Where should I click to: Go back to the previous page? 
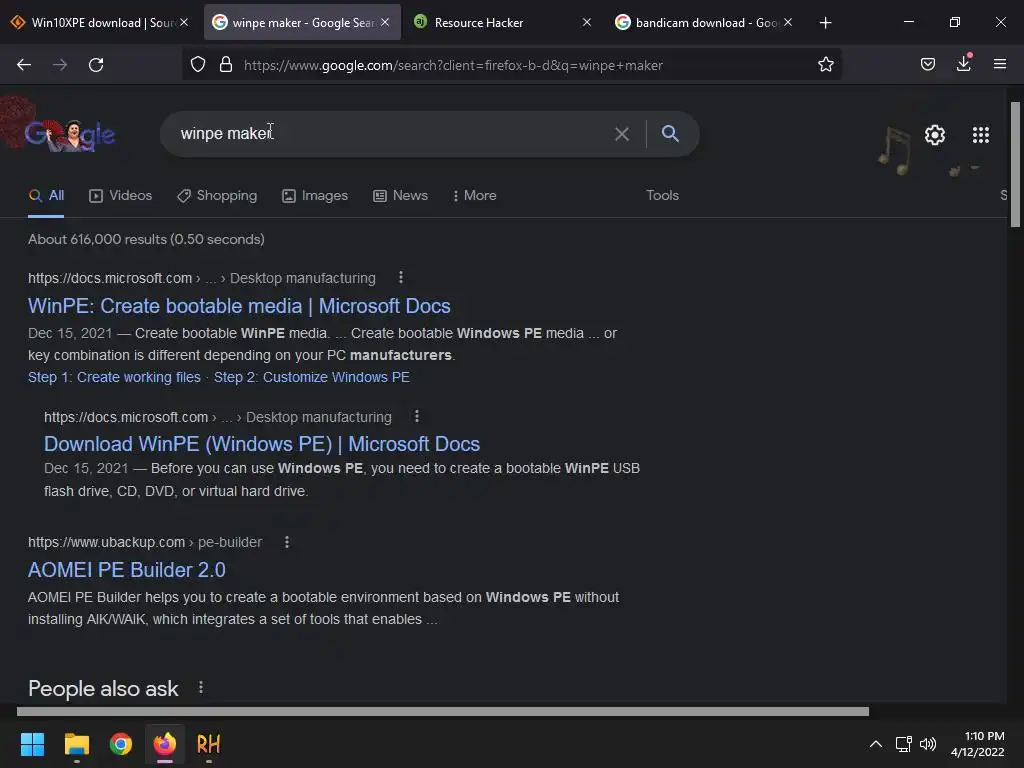tap(24, 65)
